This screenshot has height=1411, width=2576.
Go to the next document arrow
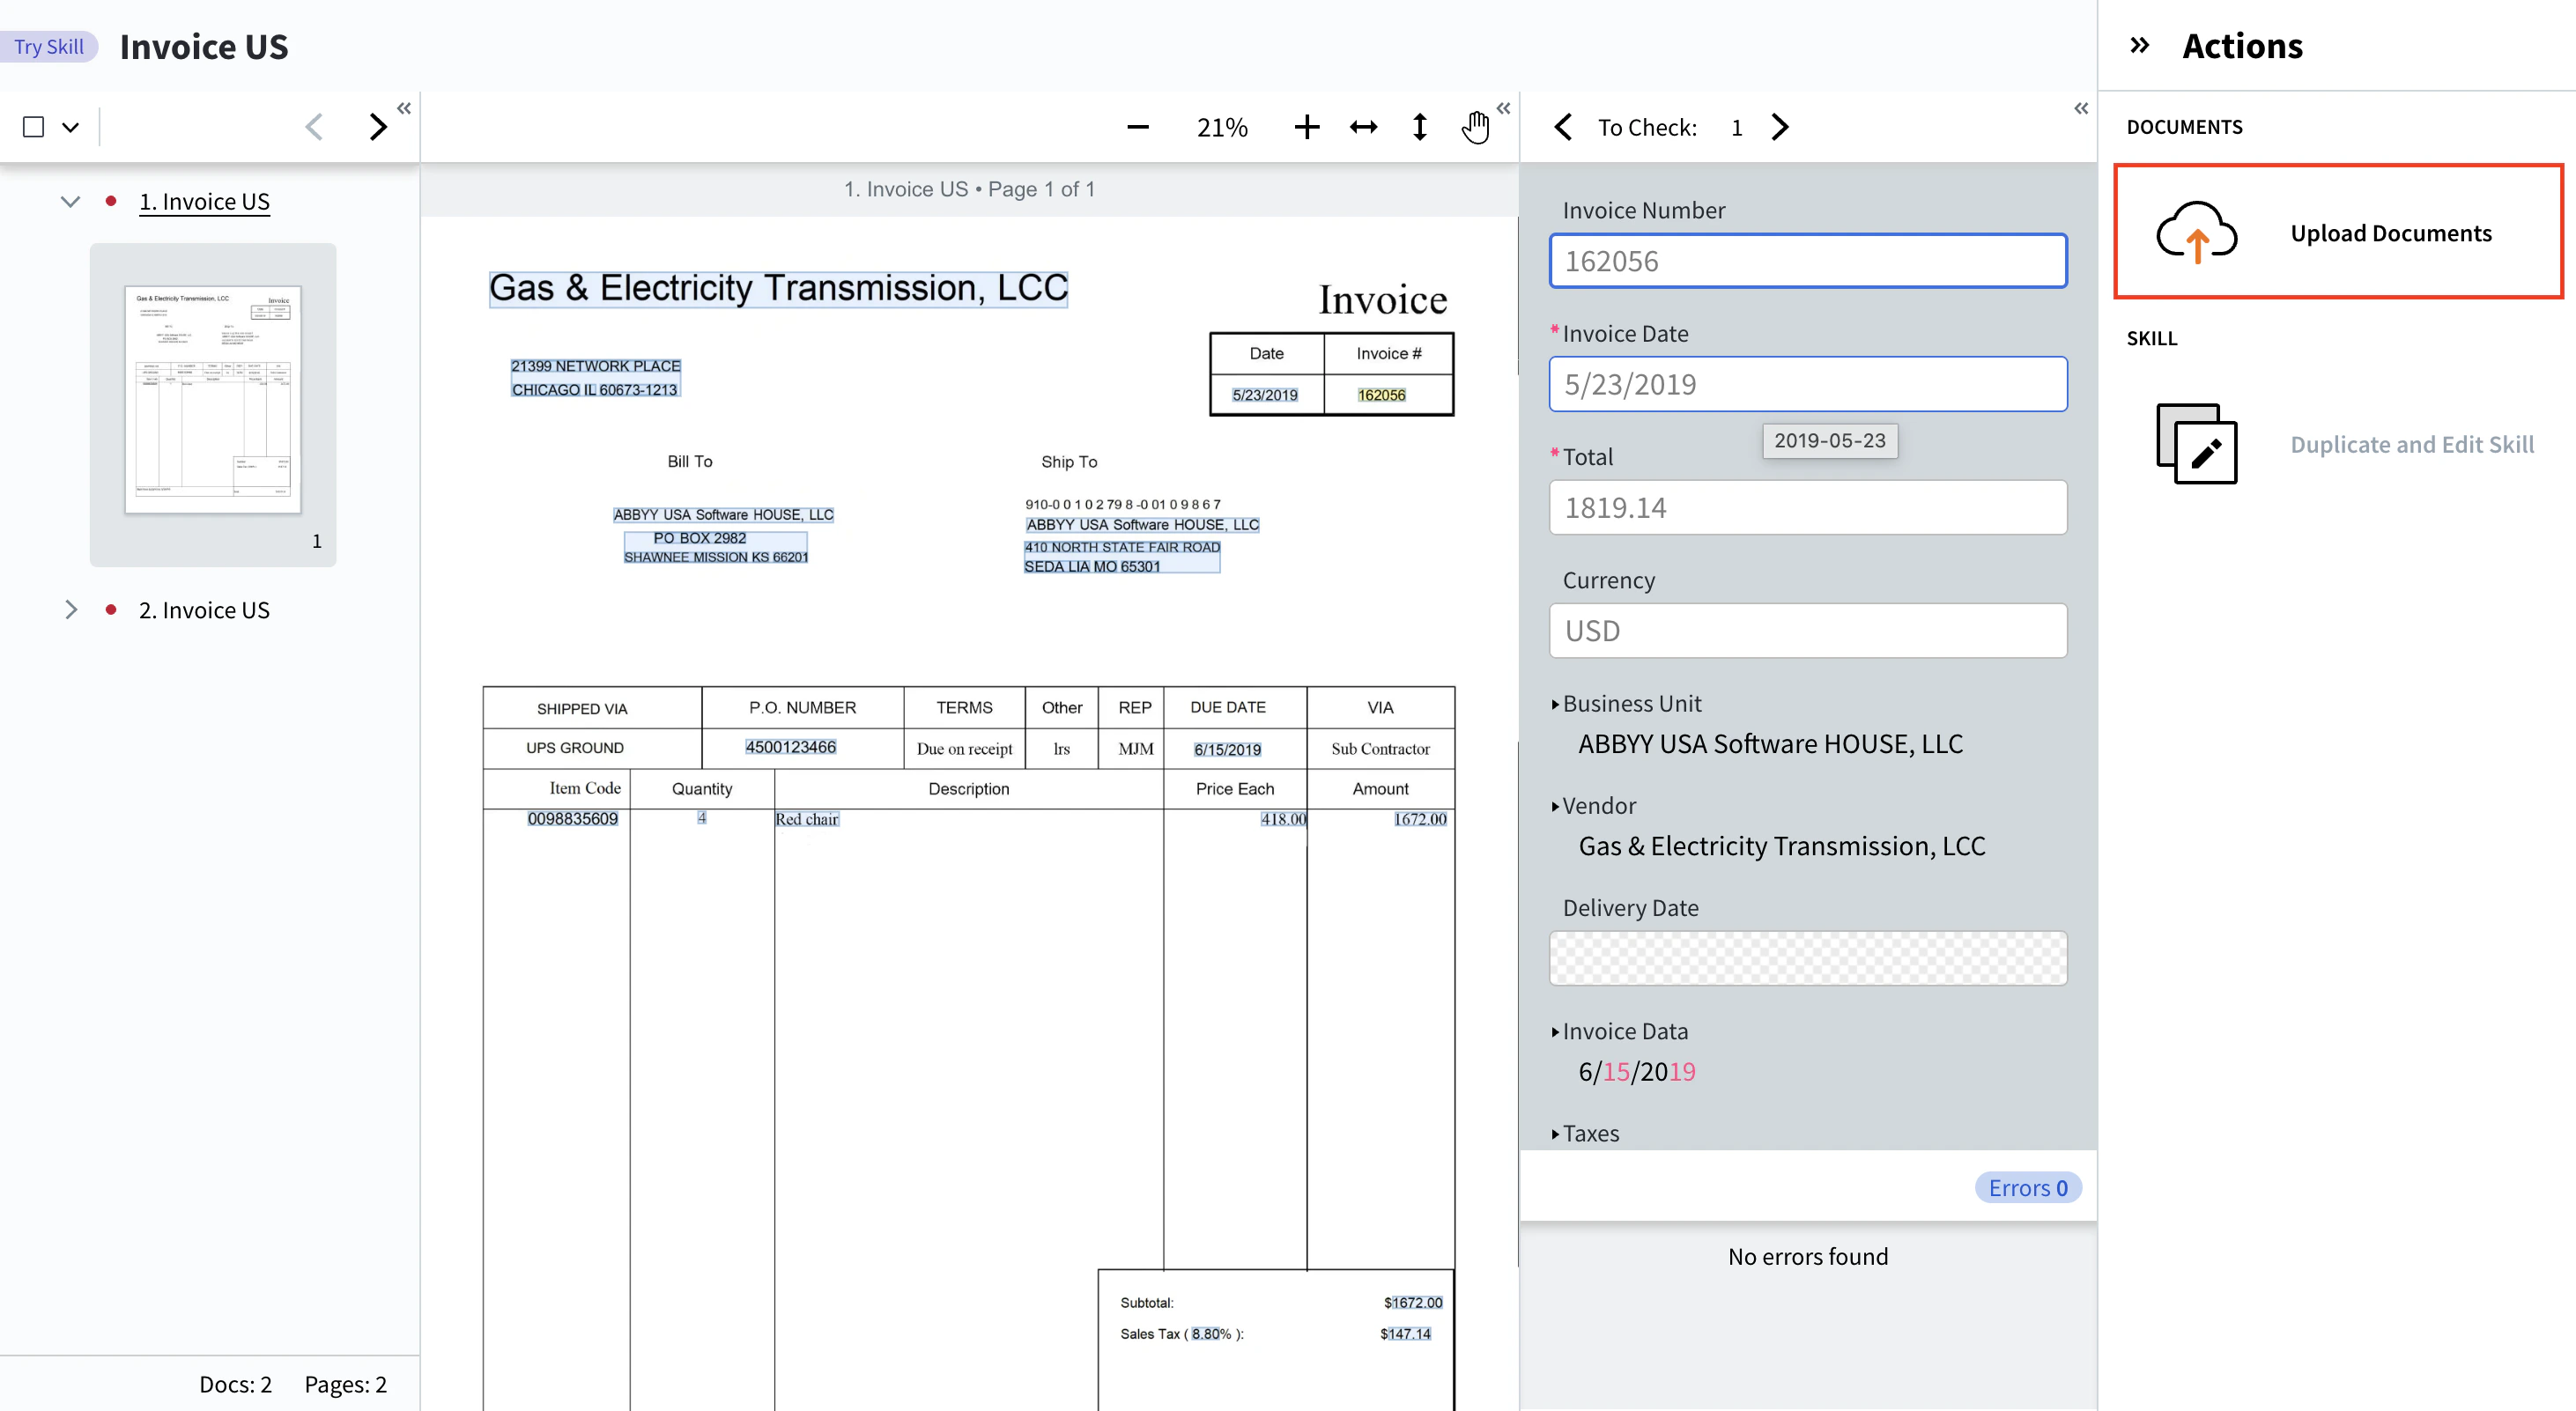(377, 127)
